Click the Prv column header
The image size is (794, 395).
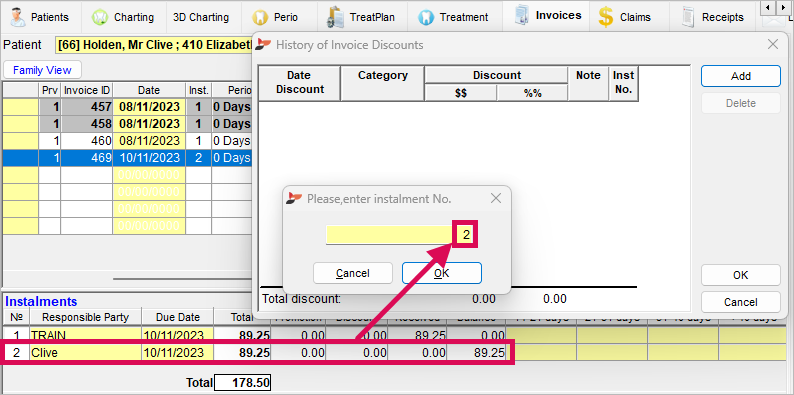tap(50, 91)
